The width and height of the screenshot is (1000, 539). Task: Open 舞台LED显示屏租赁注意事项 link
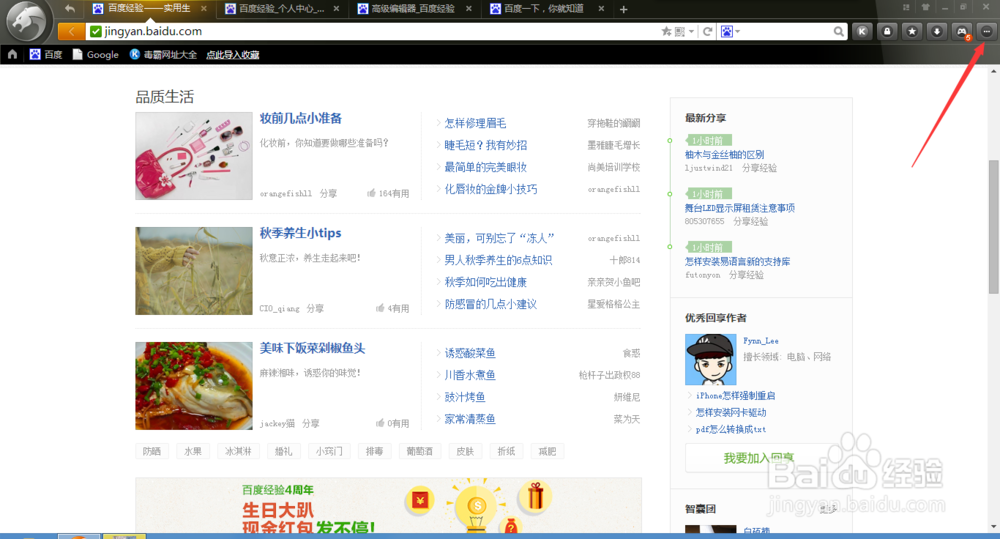pos(740,208)
